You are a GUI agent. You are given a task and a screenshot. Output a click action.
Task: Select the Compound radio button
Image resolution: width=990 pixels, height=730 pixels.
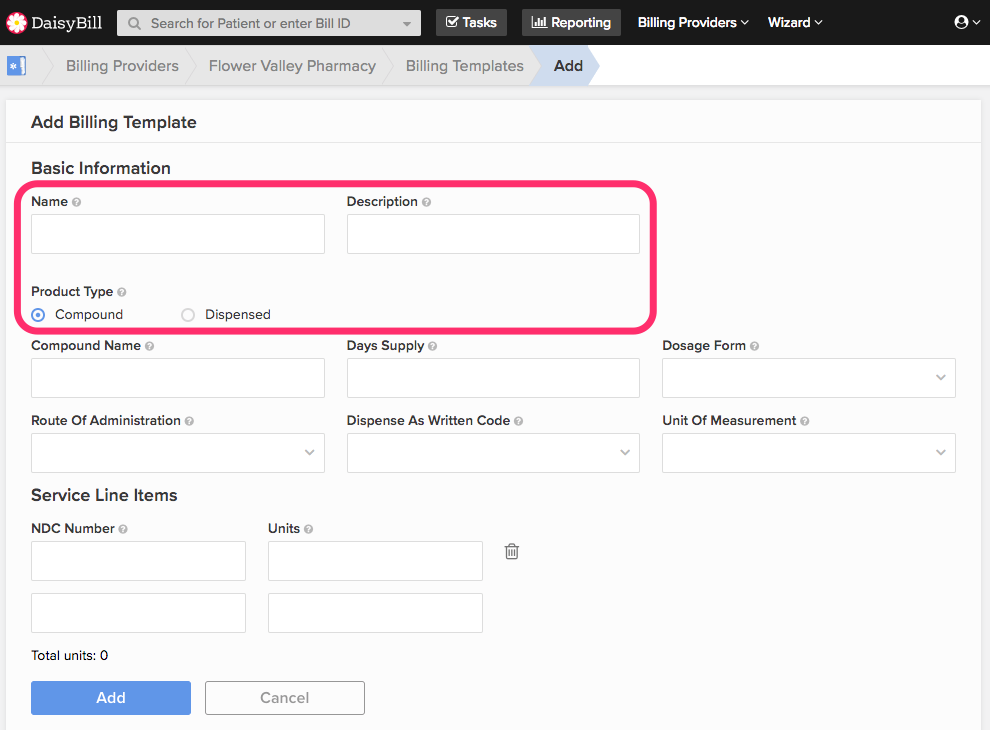pyautogui.click(x=39, y=314)
